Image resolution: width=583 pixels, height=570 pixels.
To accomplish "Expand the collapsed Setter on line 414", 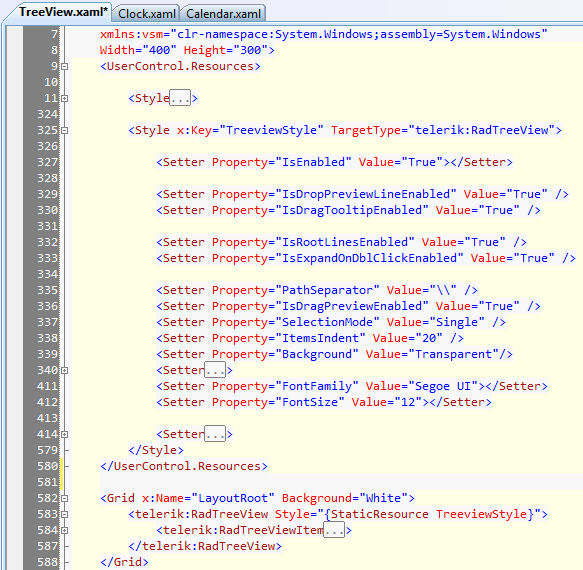I will pyautogui.click(x=65, y=434).
